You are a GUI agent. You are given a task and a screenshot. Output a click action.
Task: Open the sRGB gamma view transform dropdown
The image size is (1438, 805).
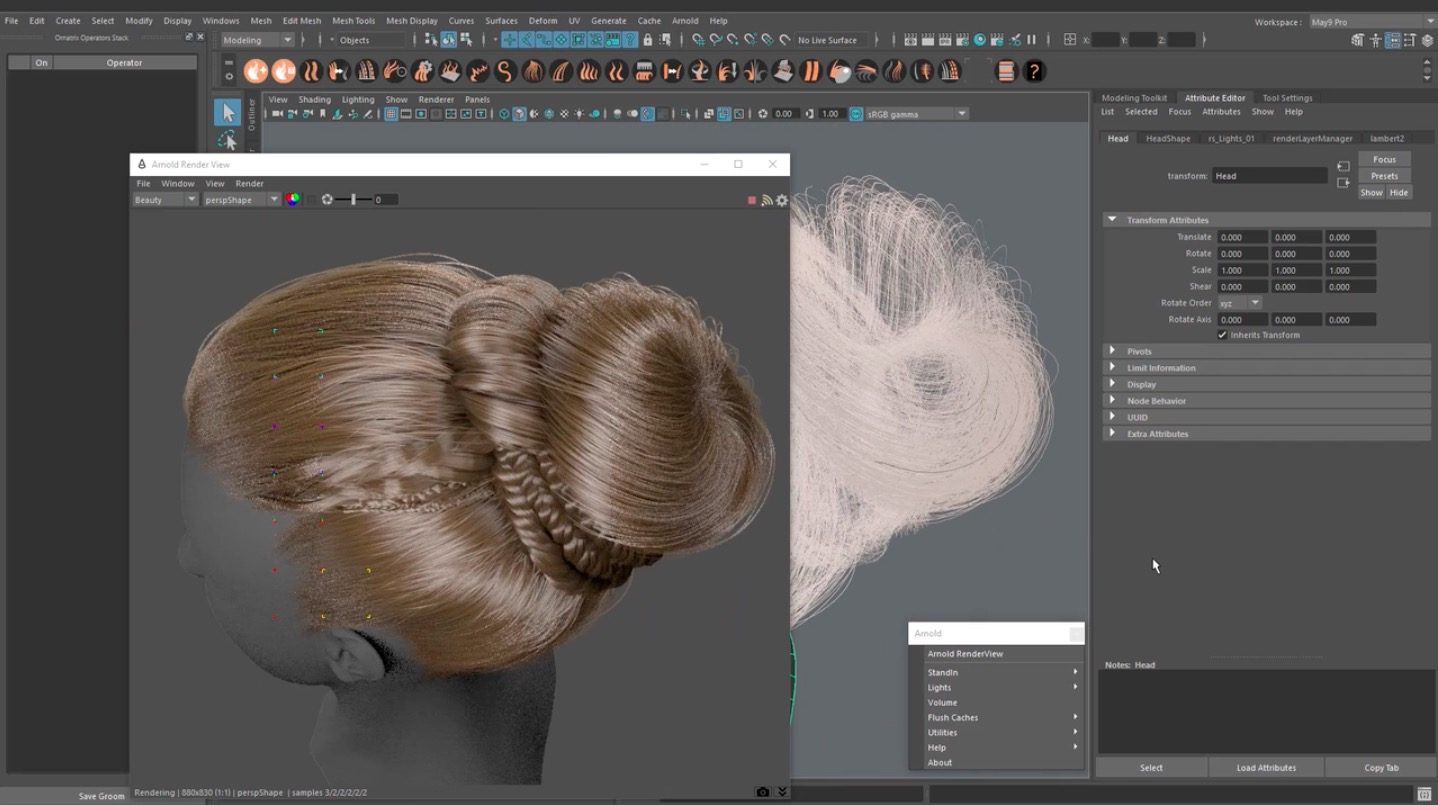coord(917,114)
